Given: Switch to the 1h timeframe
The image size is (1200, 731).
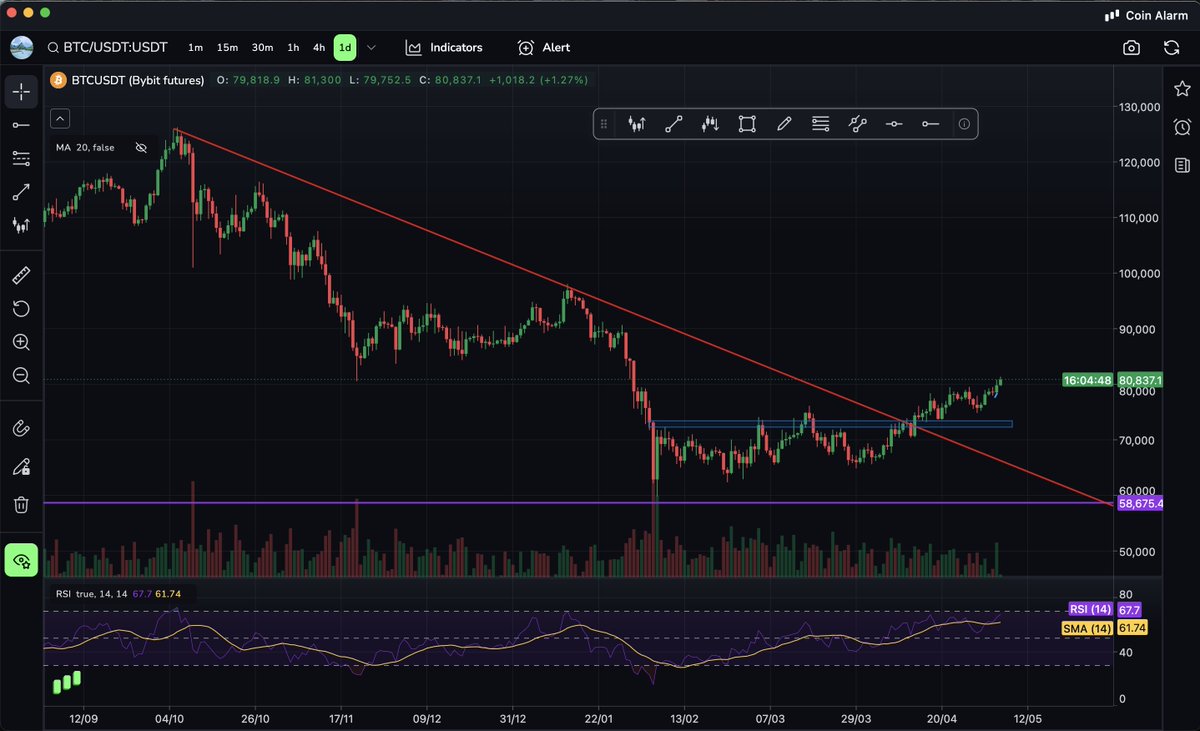Looking at the screenshot, I should 293,47.
